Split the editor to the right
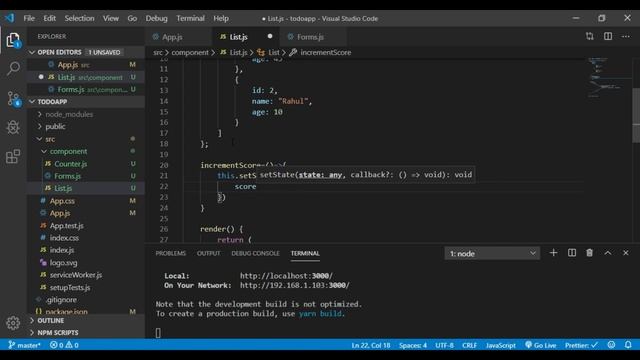Viewport: 640px width, 360px height. [x=608, y=36]
